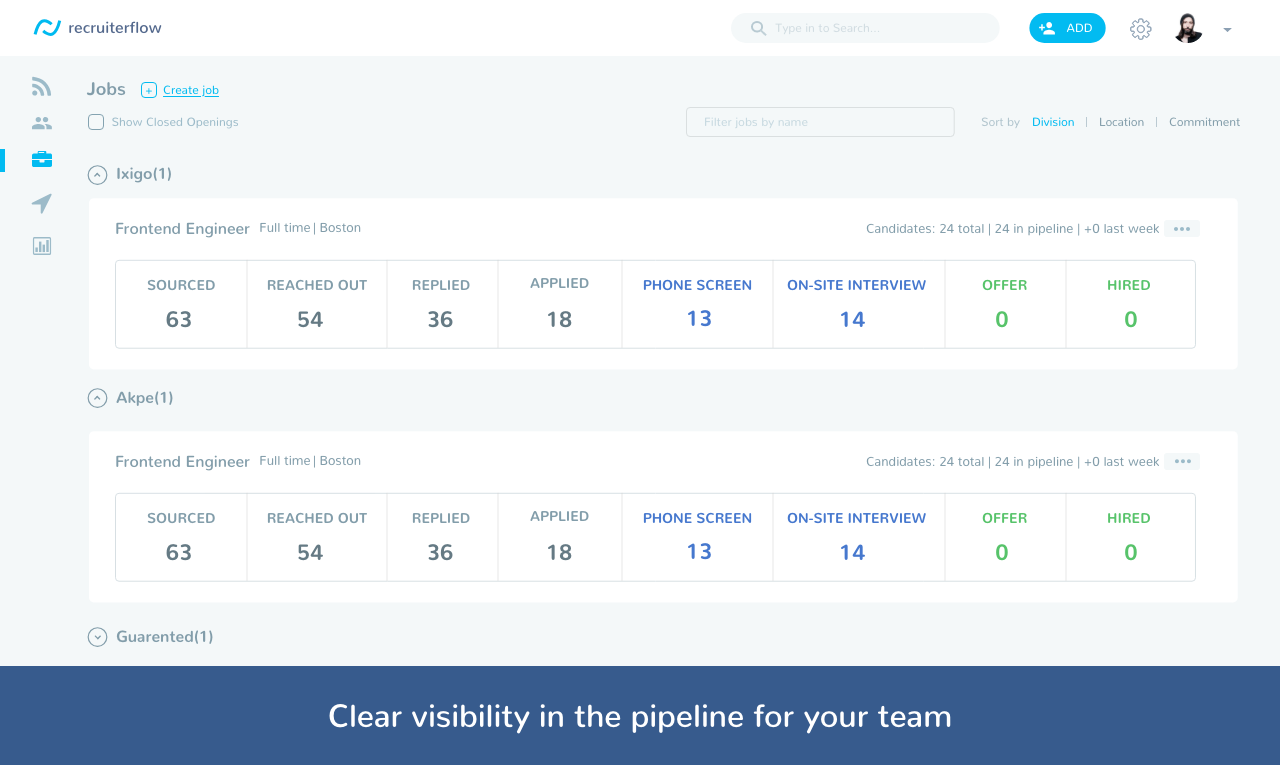Click the ADD button
The width and height of the screenshot is (1280, 765).
click(1067, 28)
